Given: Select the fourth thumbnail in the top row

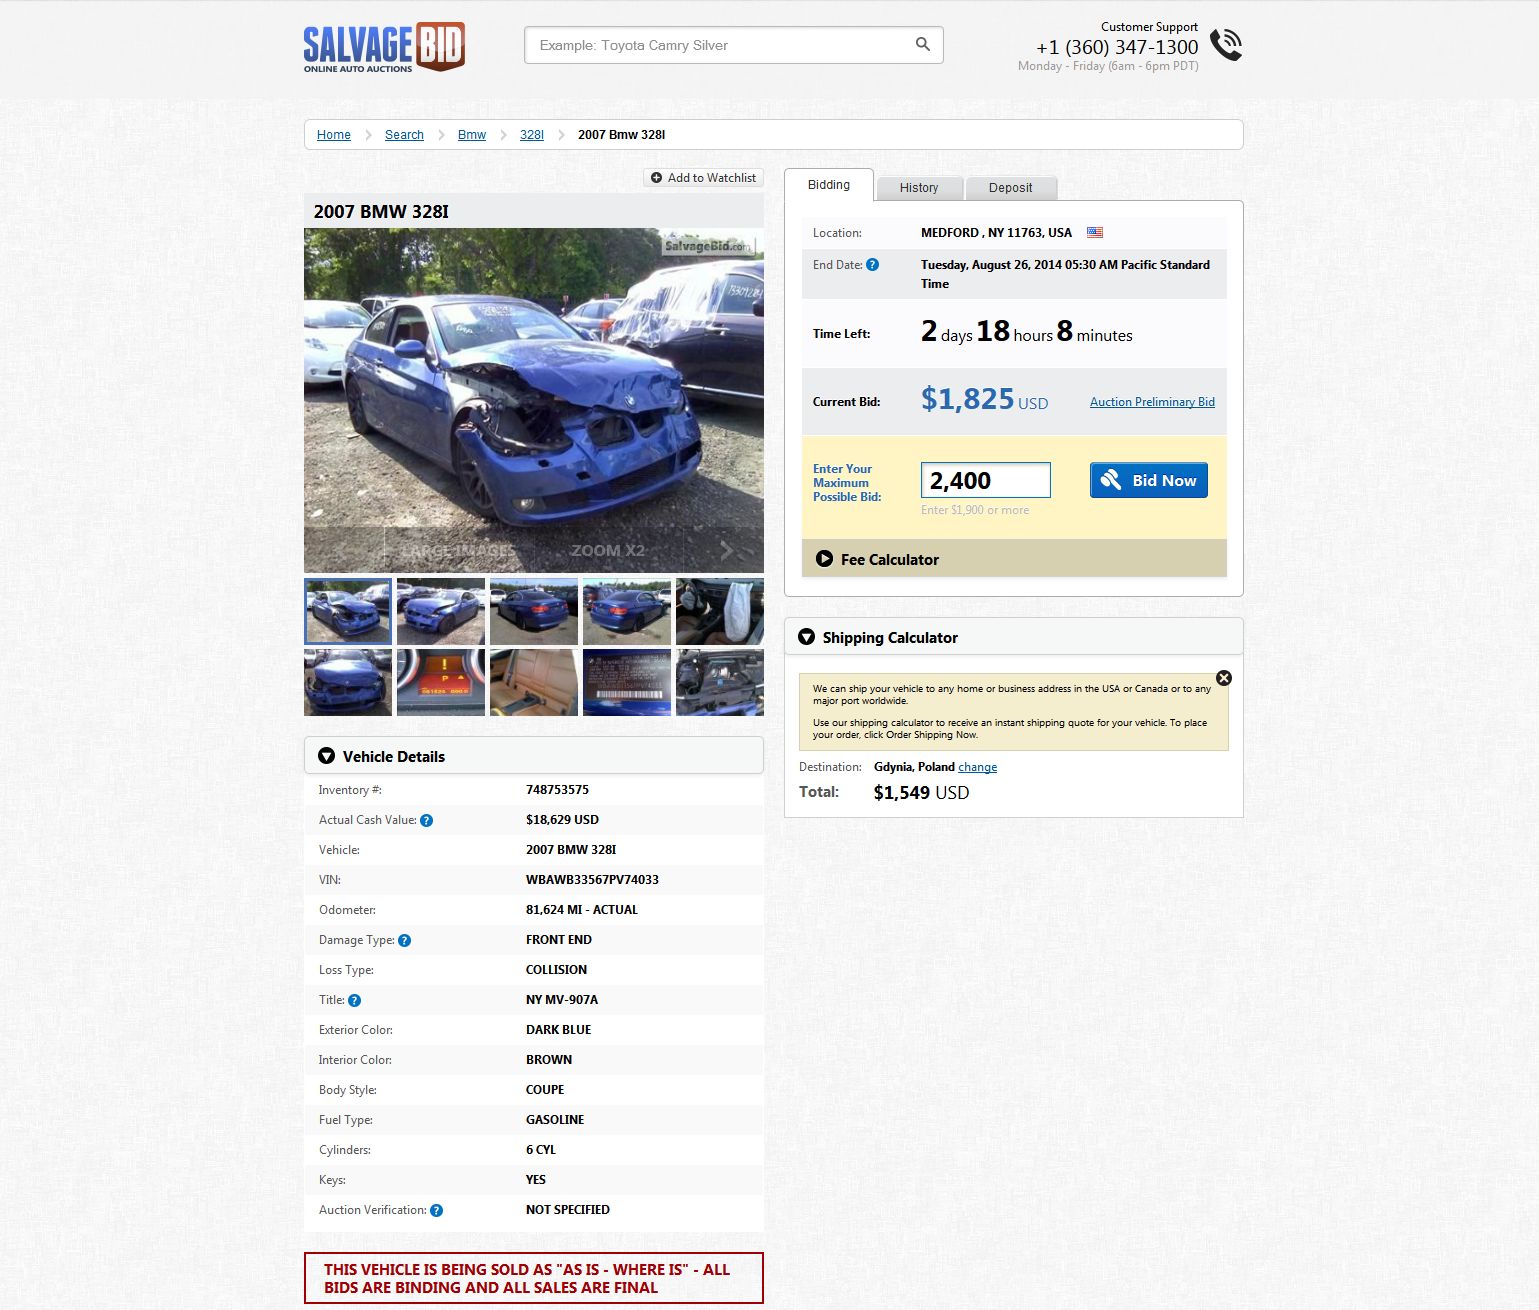Looking at the screenshot, I should pos(627,611).
